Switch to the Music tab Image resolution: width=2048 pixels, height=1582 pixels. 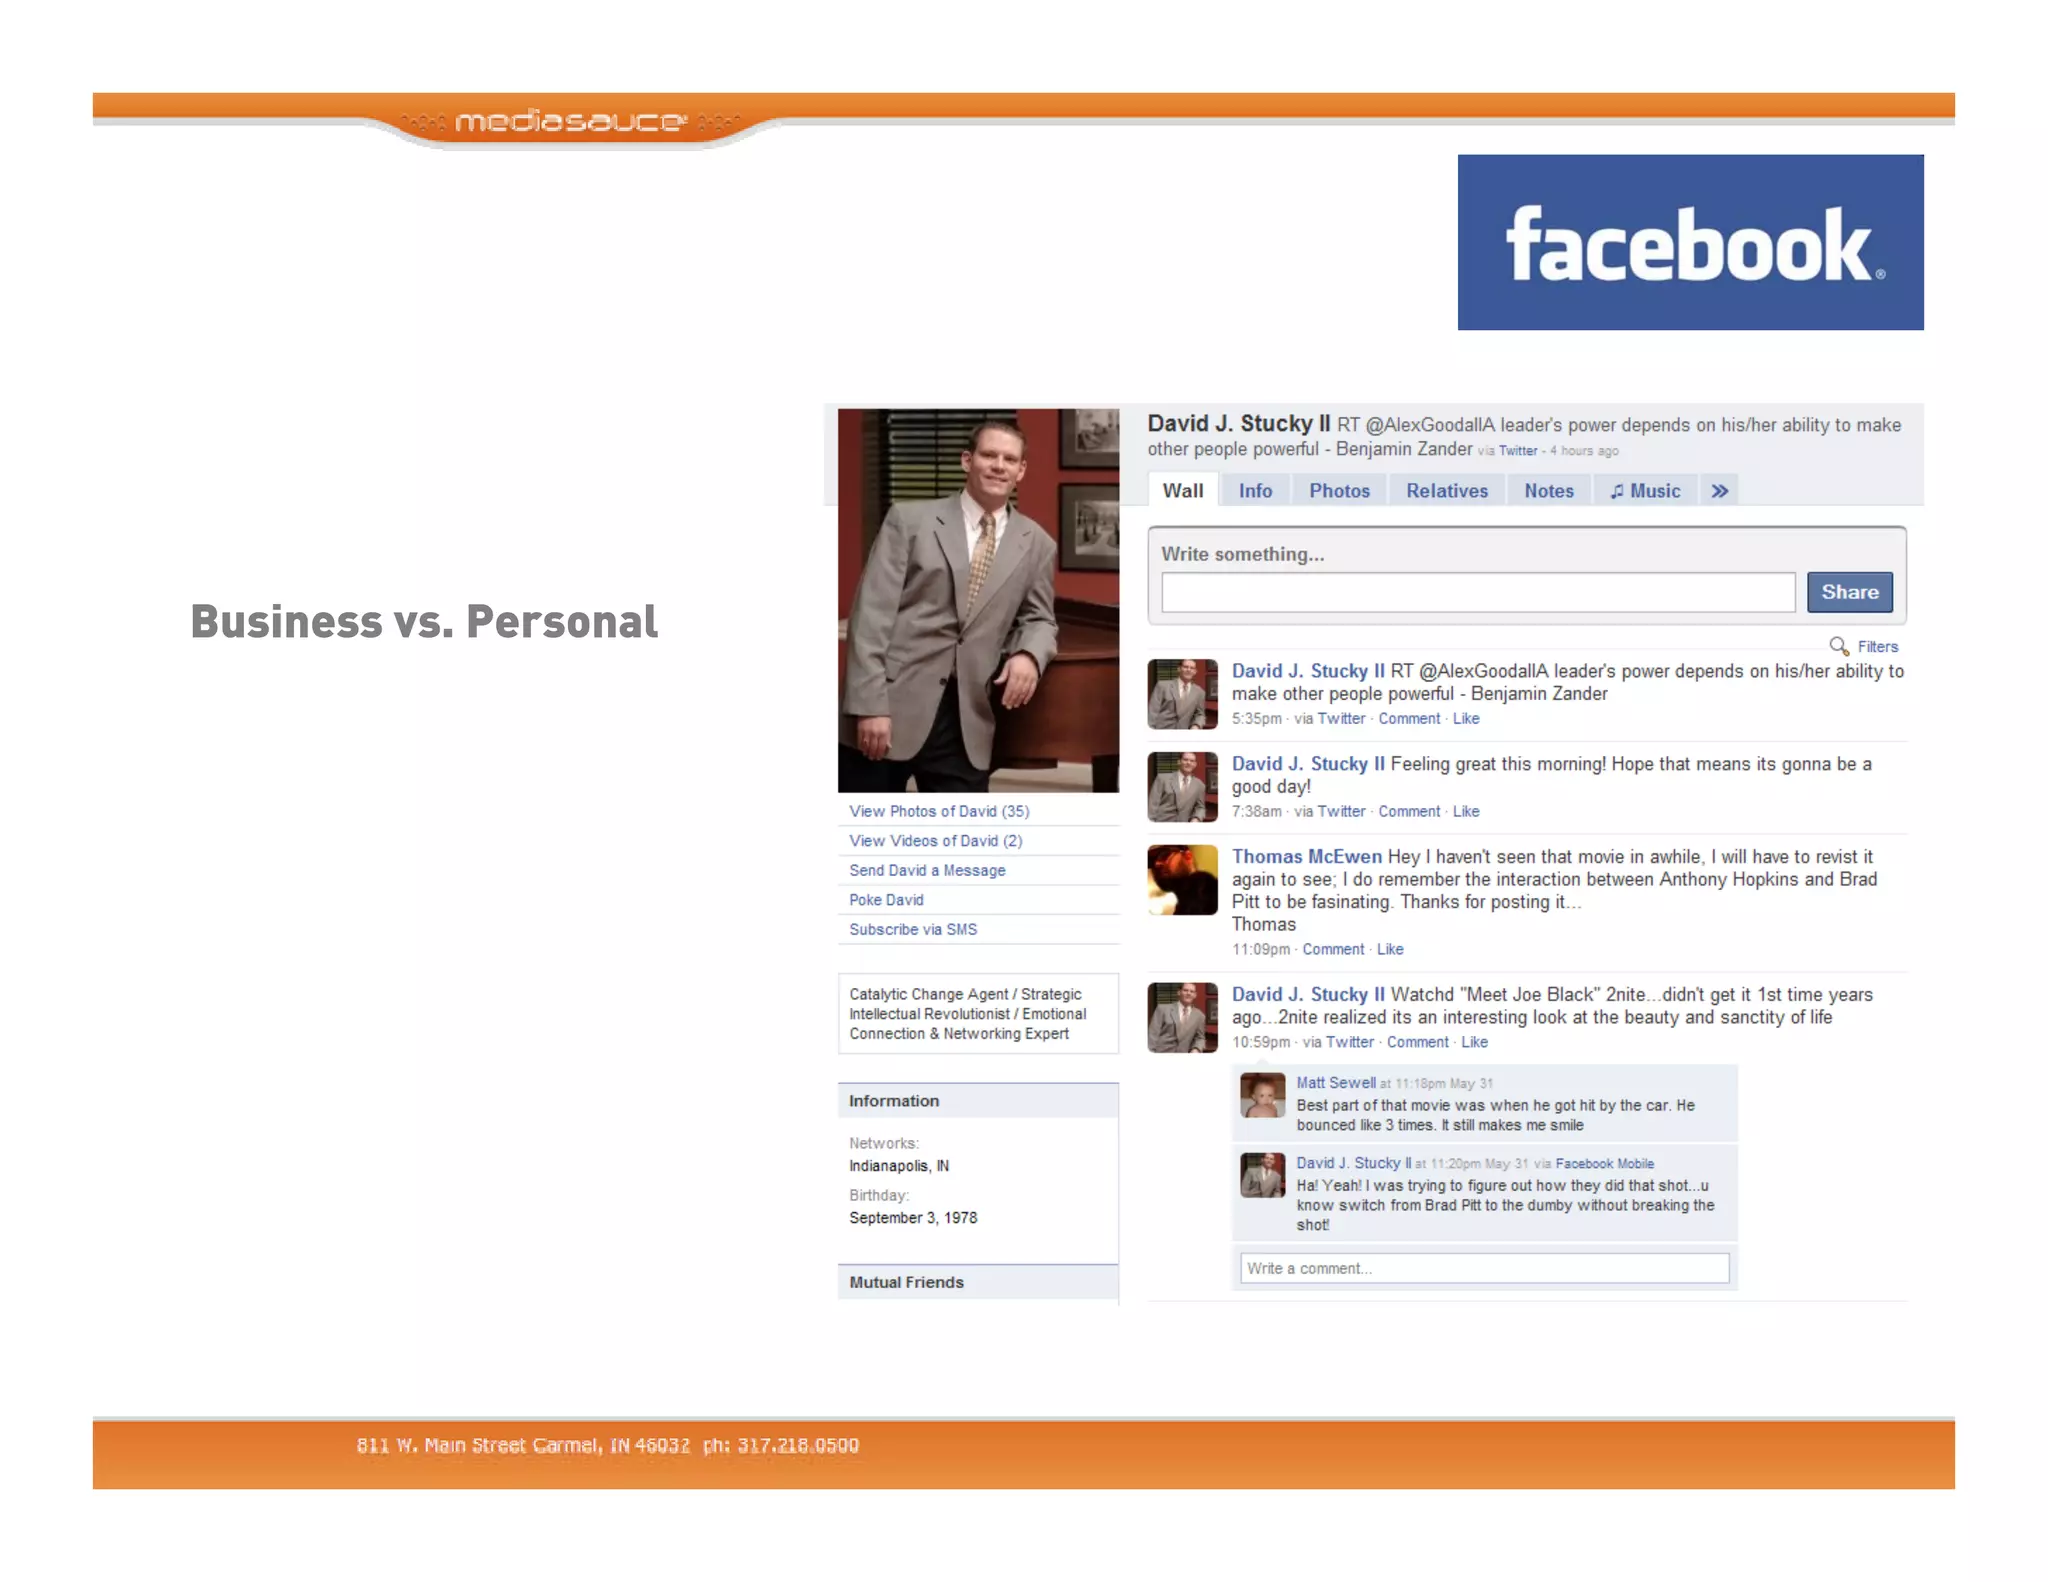coord(1645,490)
